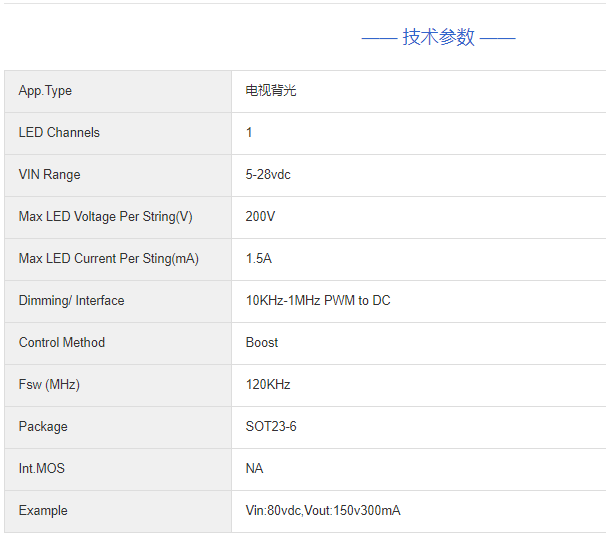The image size is (606, 549).
Task: Click the 电视背光 value cell
Action: tap(271, 91)
